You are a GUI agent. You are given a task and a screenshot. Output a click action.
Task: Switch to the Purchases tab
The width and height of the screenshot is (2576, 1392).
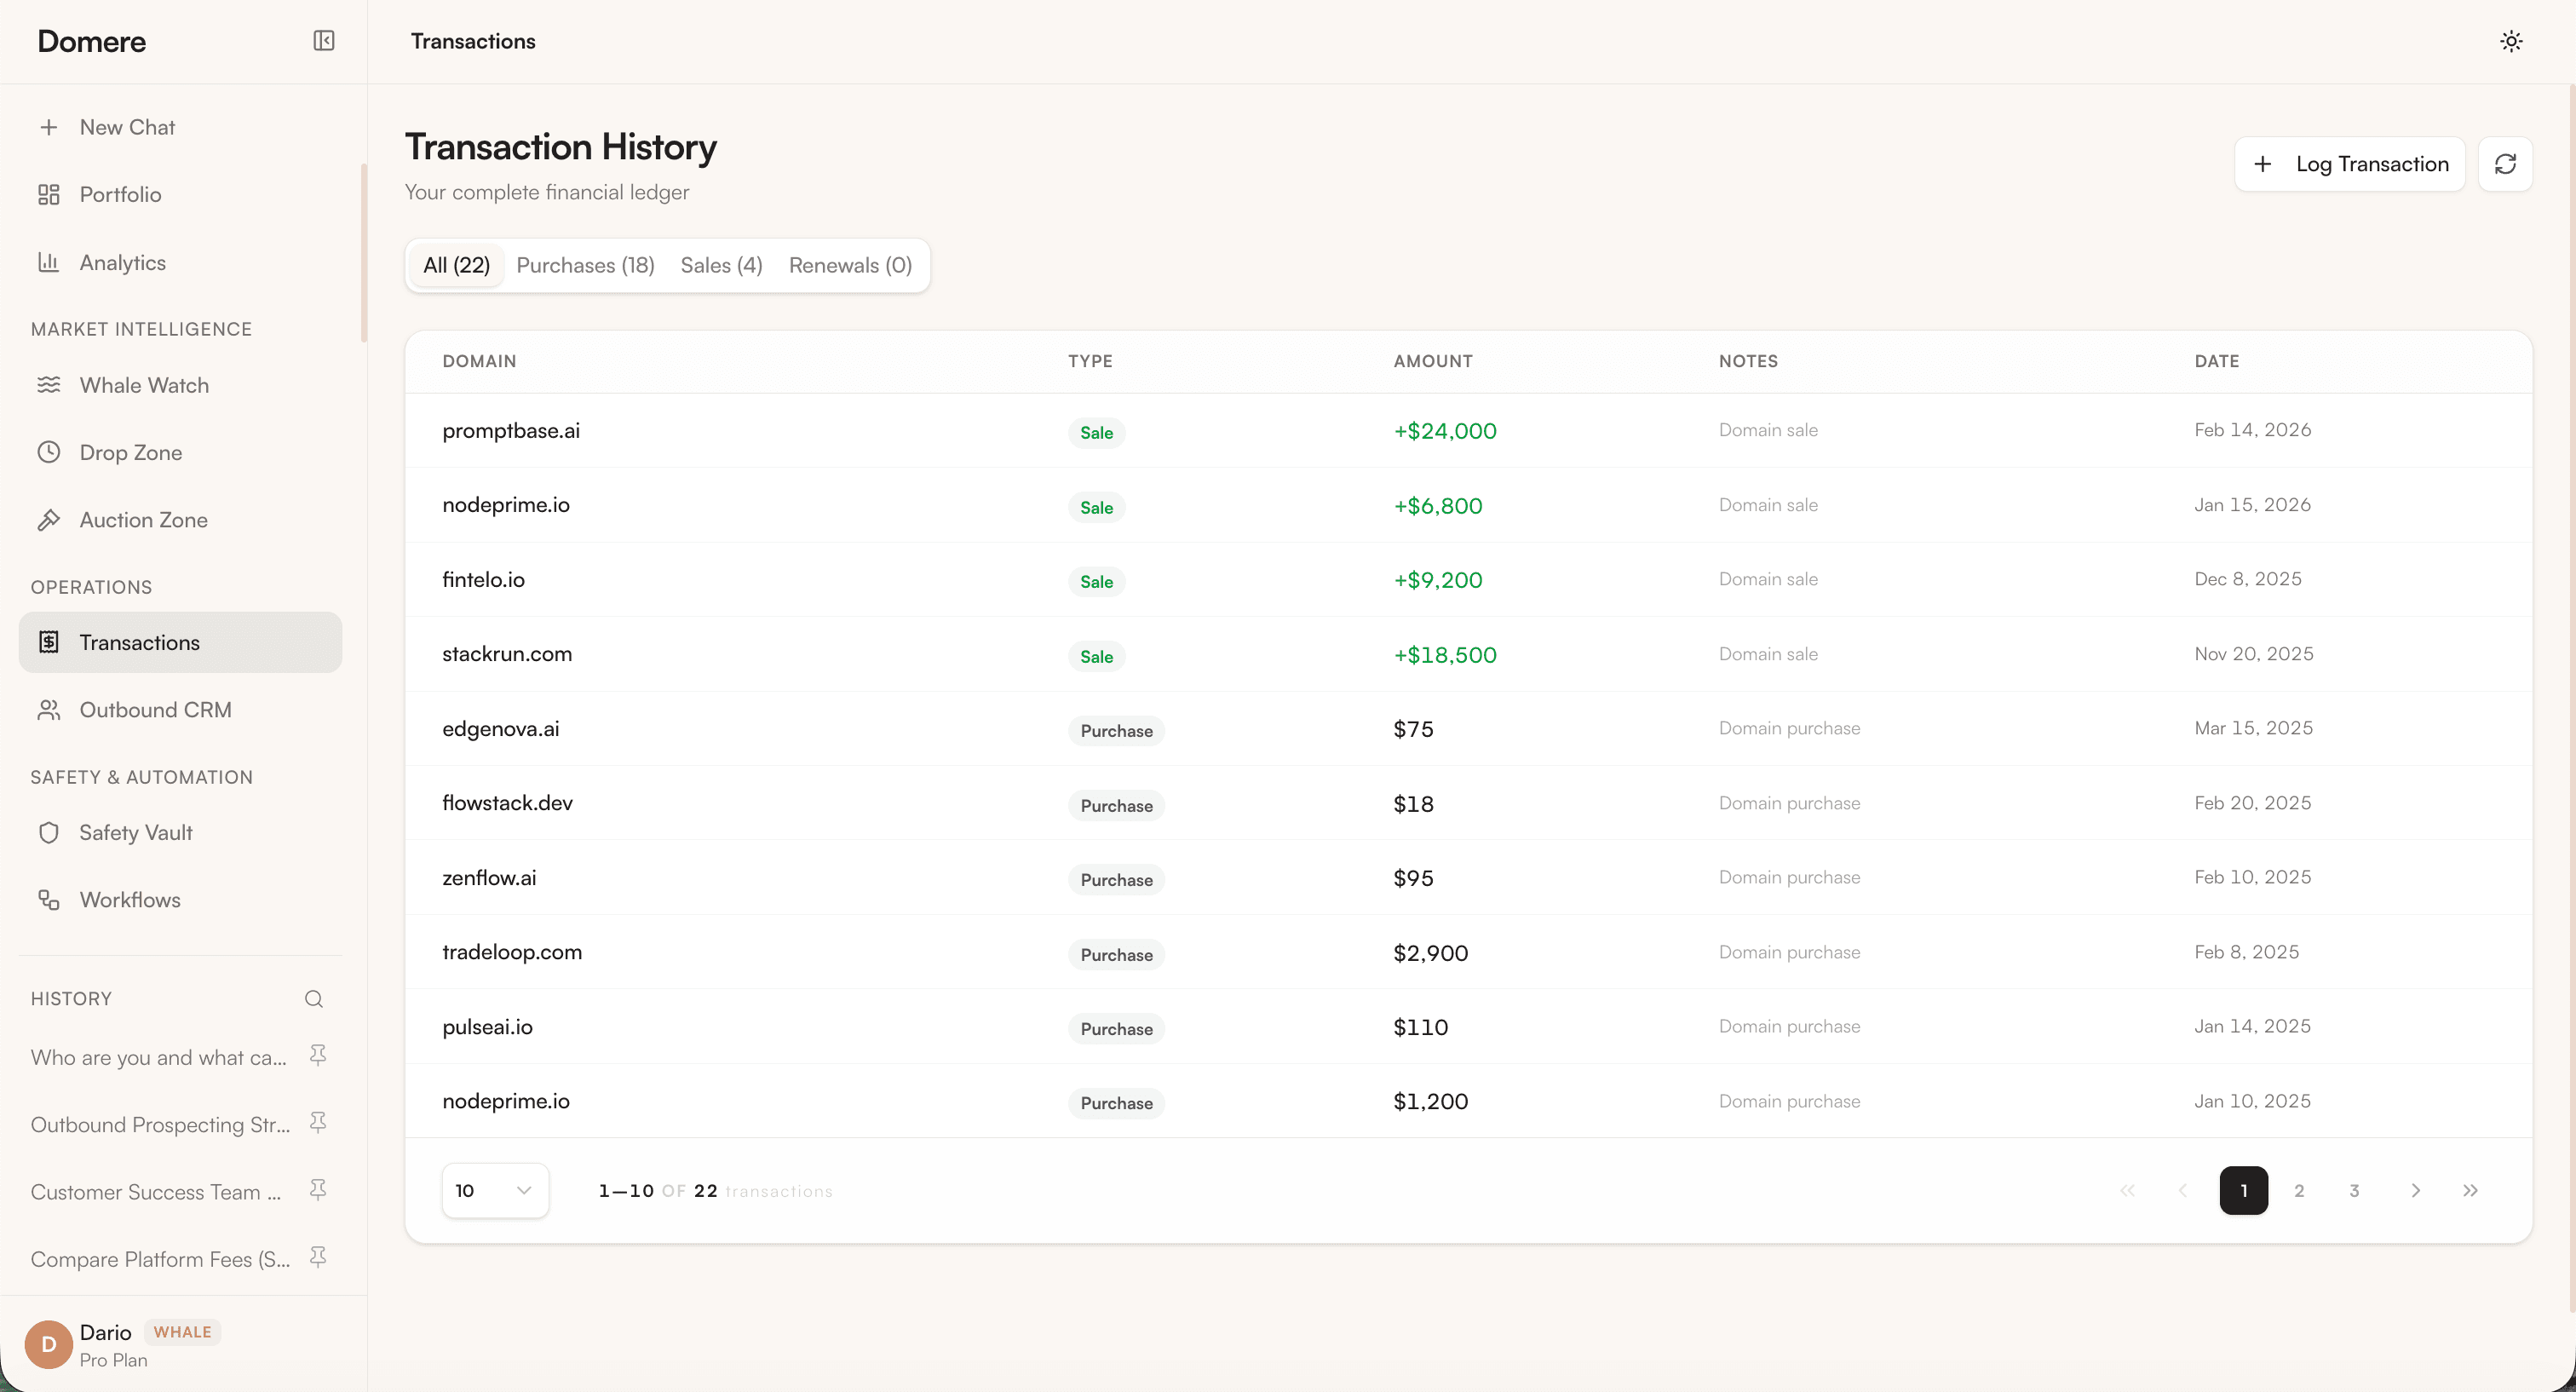pos(585,265)
